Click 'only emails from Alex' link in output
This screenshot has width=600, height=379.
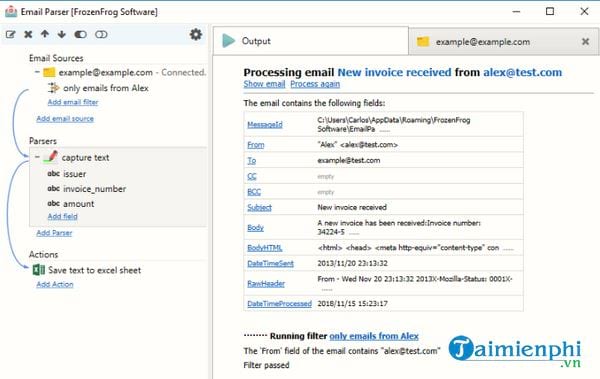[x=374, y=336]
